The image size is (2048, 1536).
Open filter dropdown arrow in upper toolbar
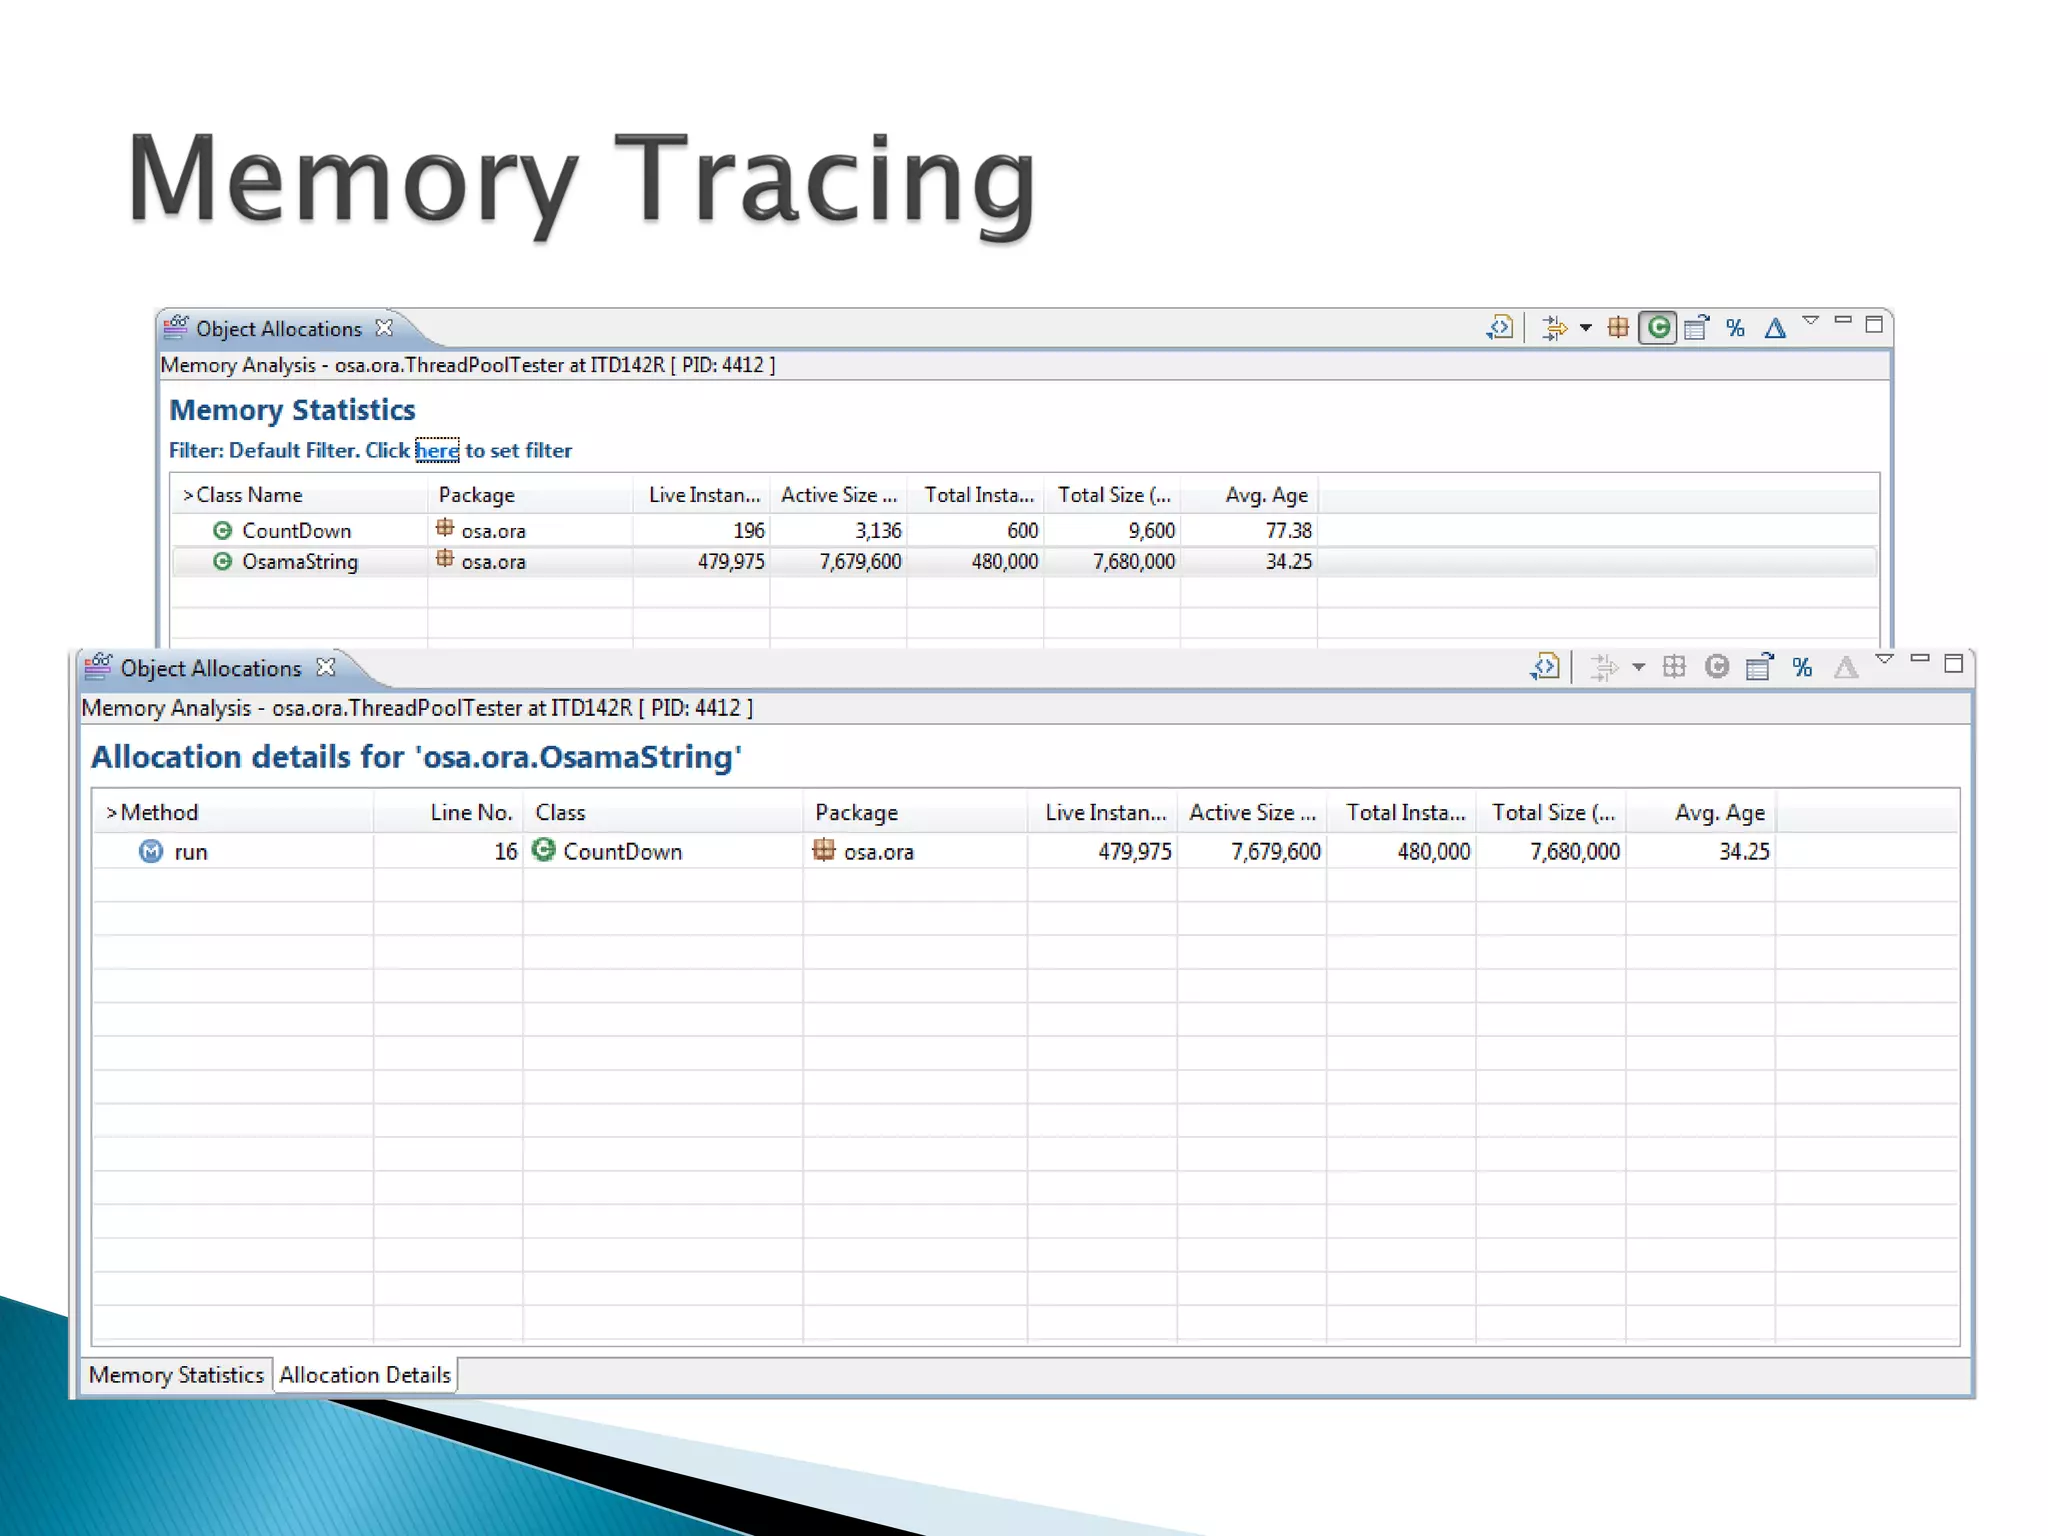point(1585,327)
